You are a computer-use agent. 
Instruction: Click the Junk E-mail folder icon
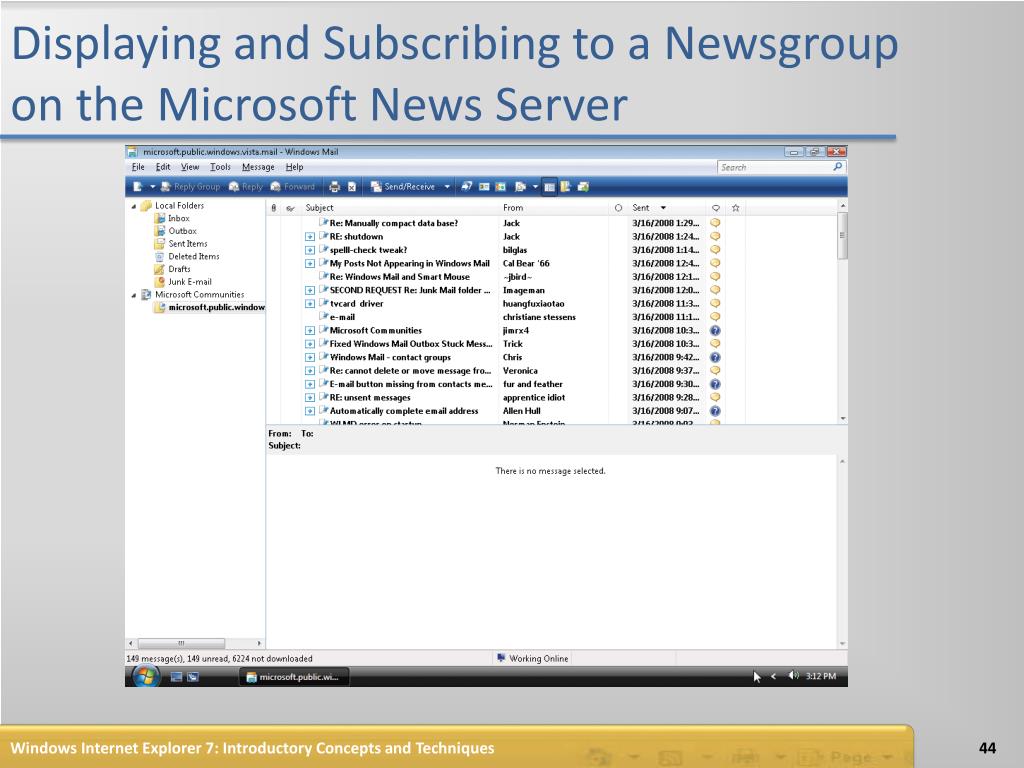pyautogui.click(x=159, y=282)
